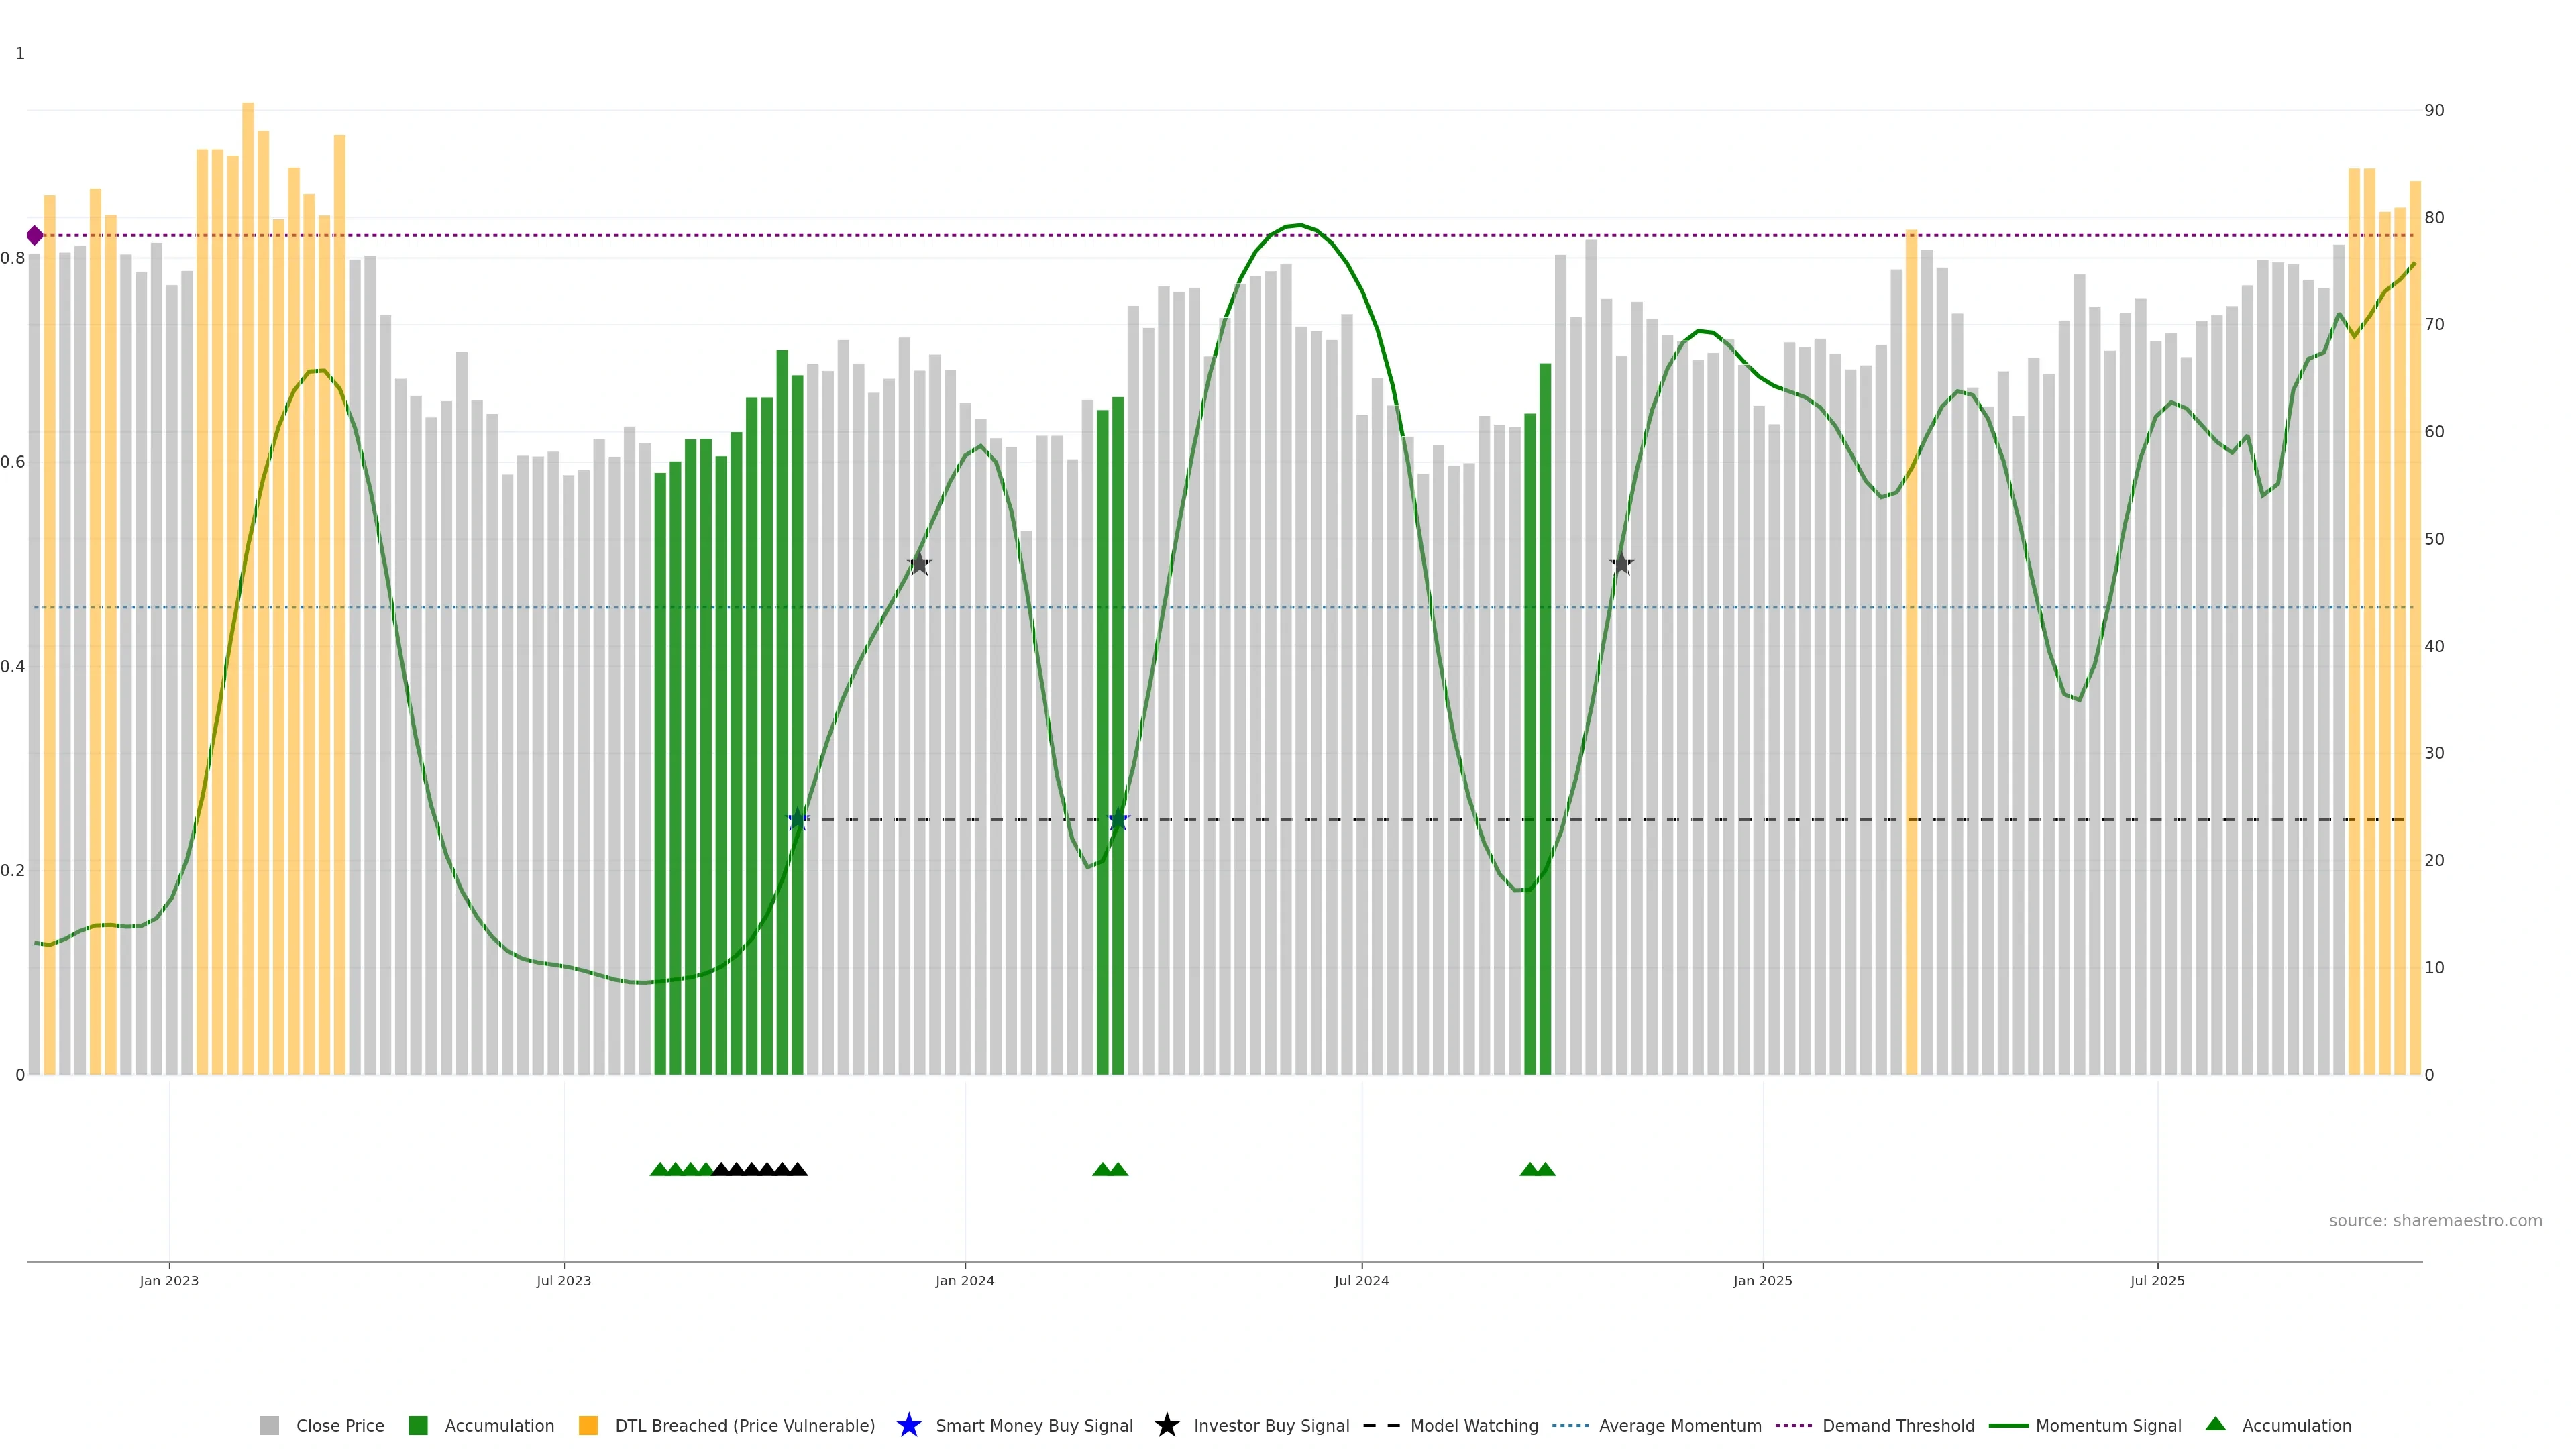The height and width of the screenshot is (1449, 2576).
Task: Click the second blue star near March 2024
Action: point(1118,820)
